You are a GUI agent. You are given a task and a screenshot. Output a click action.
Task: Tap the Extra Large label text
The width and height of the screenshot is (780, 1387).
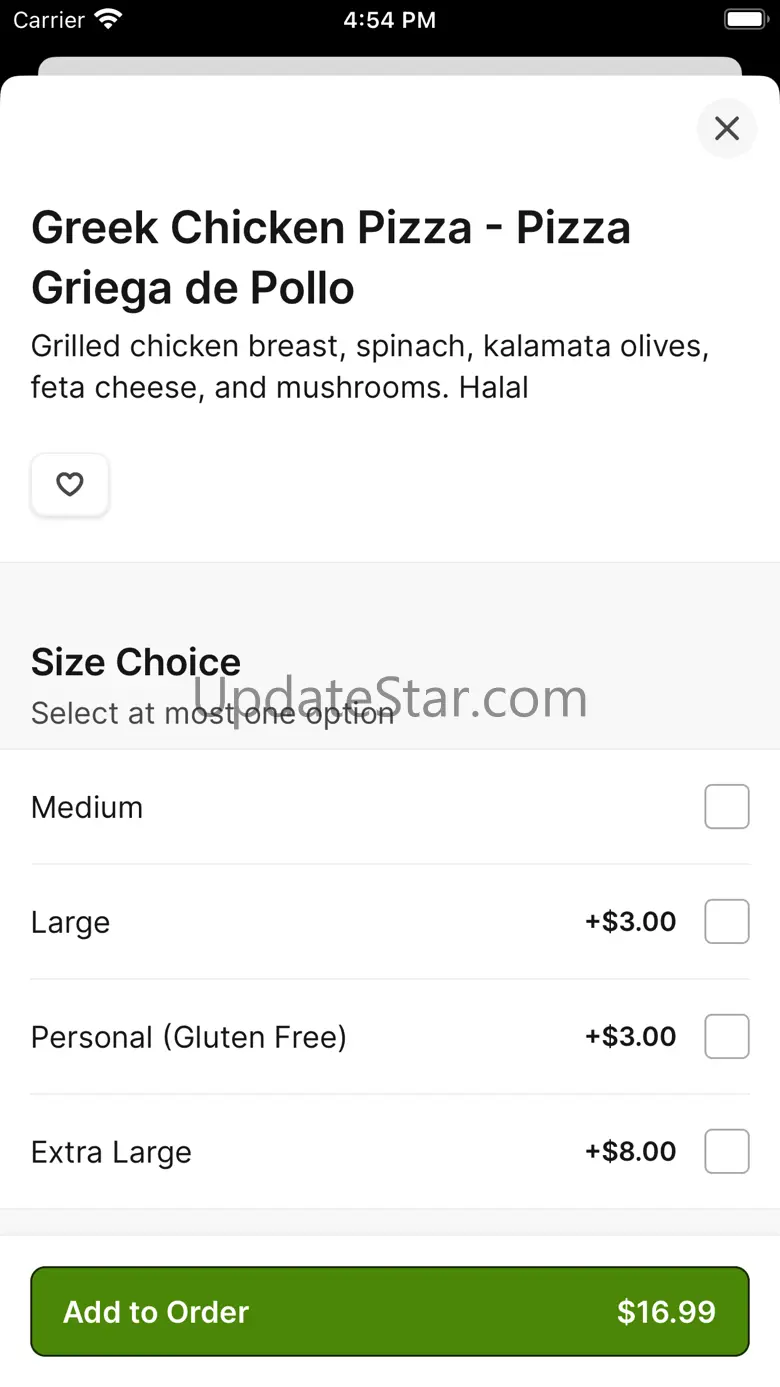click(x=111, y=1152)
